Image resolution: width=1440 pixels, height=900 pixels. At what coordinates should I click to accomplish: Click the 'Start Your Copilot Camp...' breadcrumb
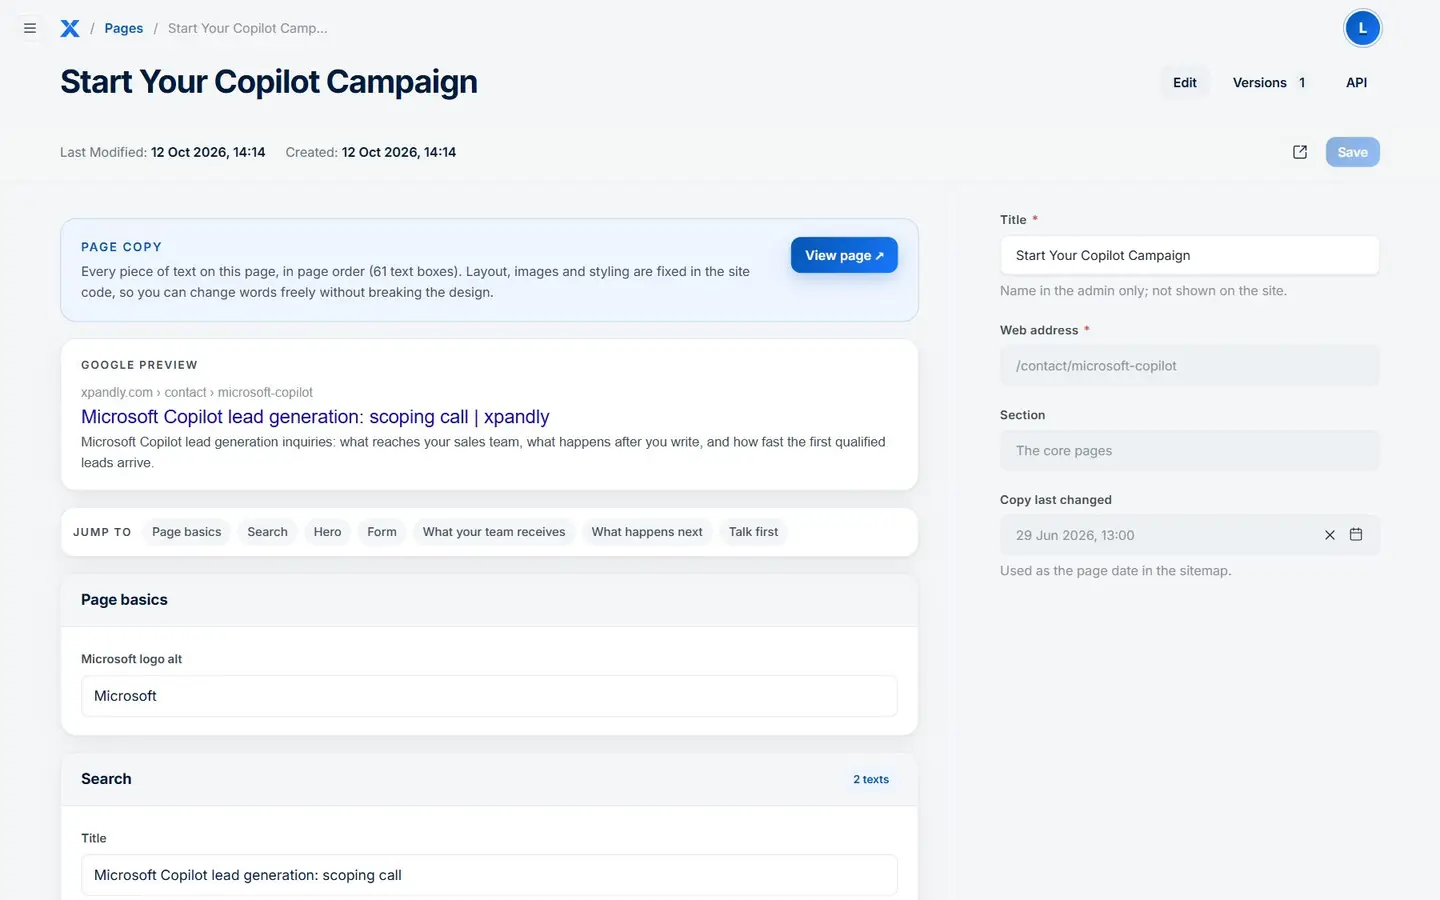(248, 28)
